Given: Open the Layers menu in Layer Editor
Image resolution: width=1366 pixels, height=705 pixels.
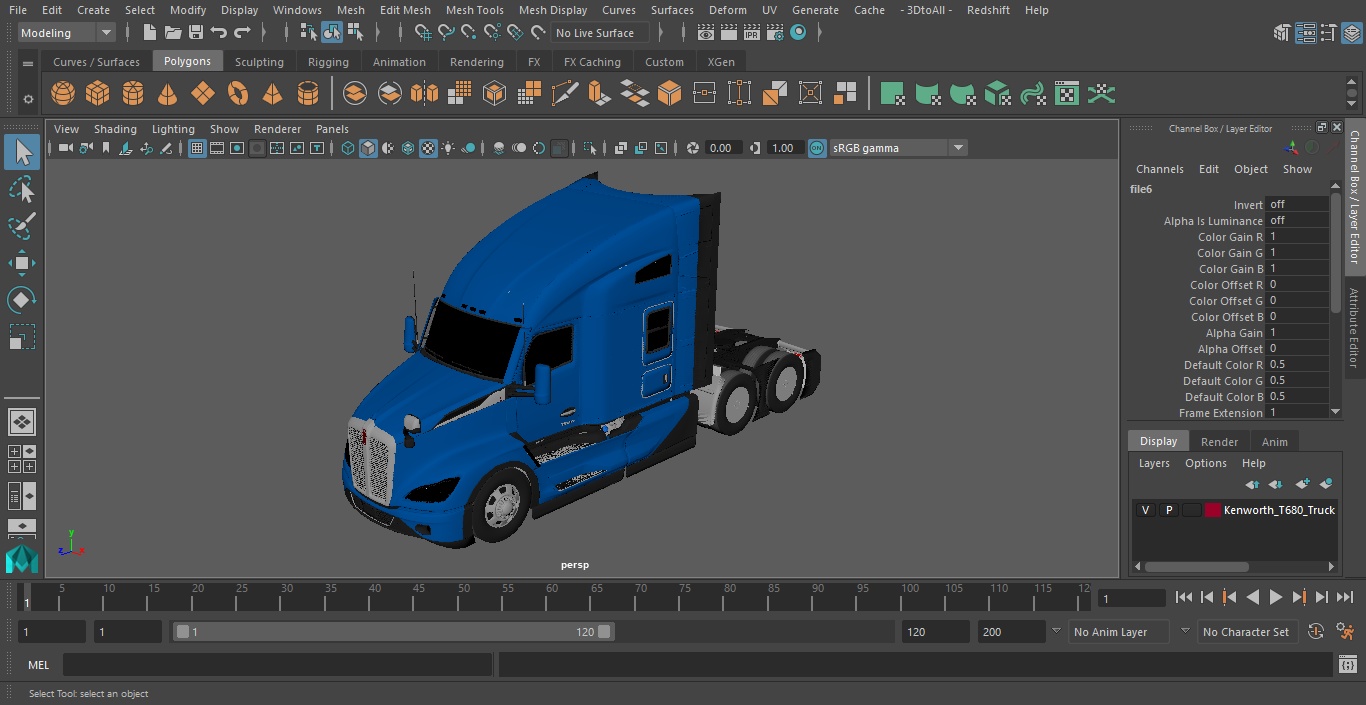Looking at the screenshot, I should (x=1154, y=463).
